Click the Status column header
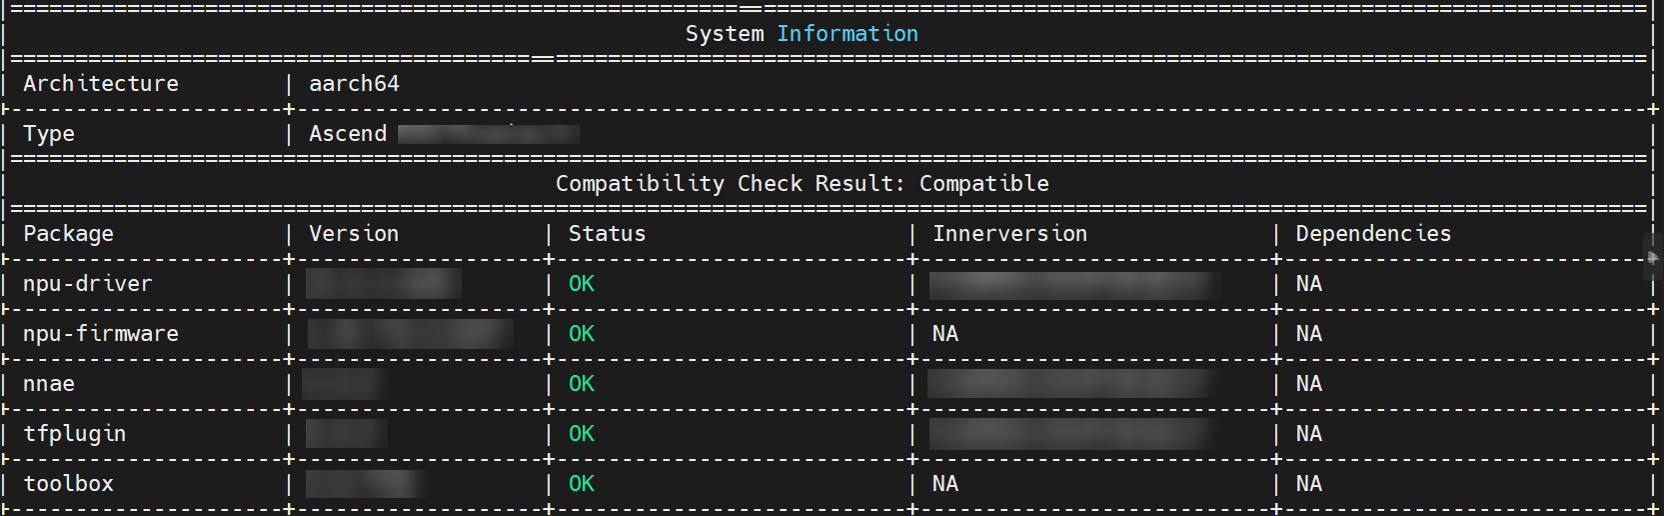This screenshot has width=1664, height=516. [607, 234]
